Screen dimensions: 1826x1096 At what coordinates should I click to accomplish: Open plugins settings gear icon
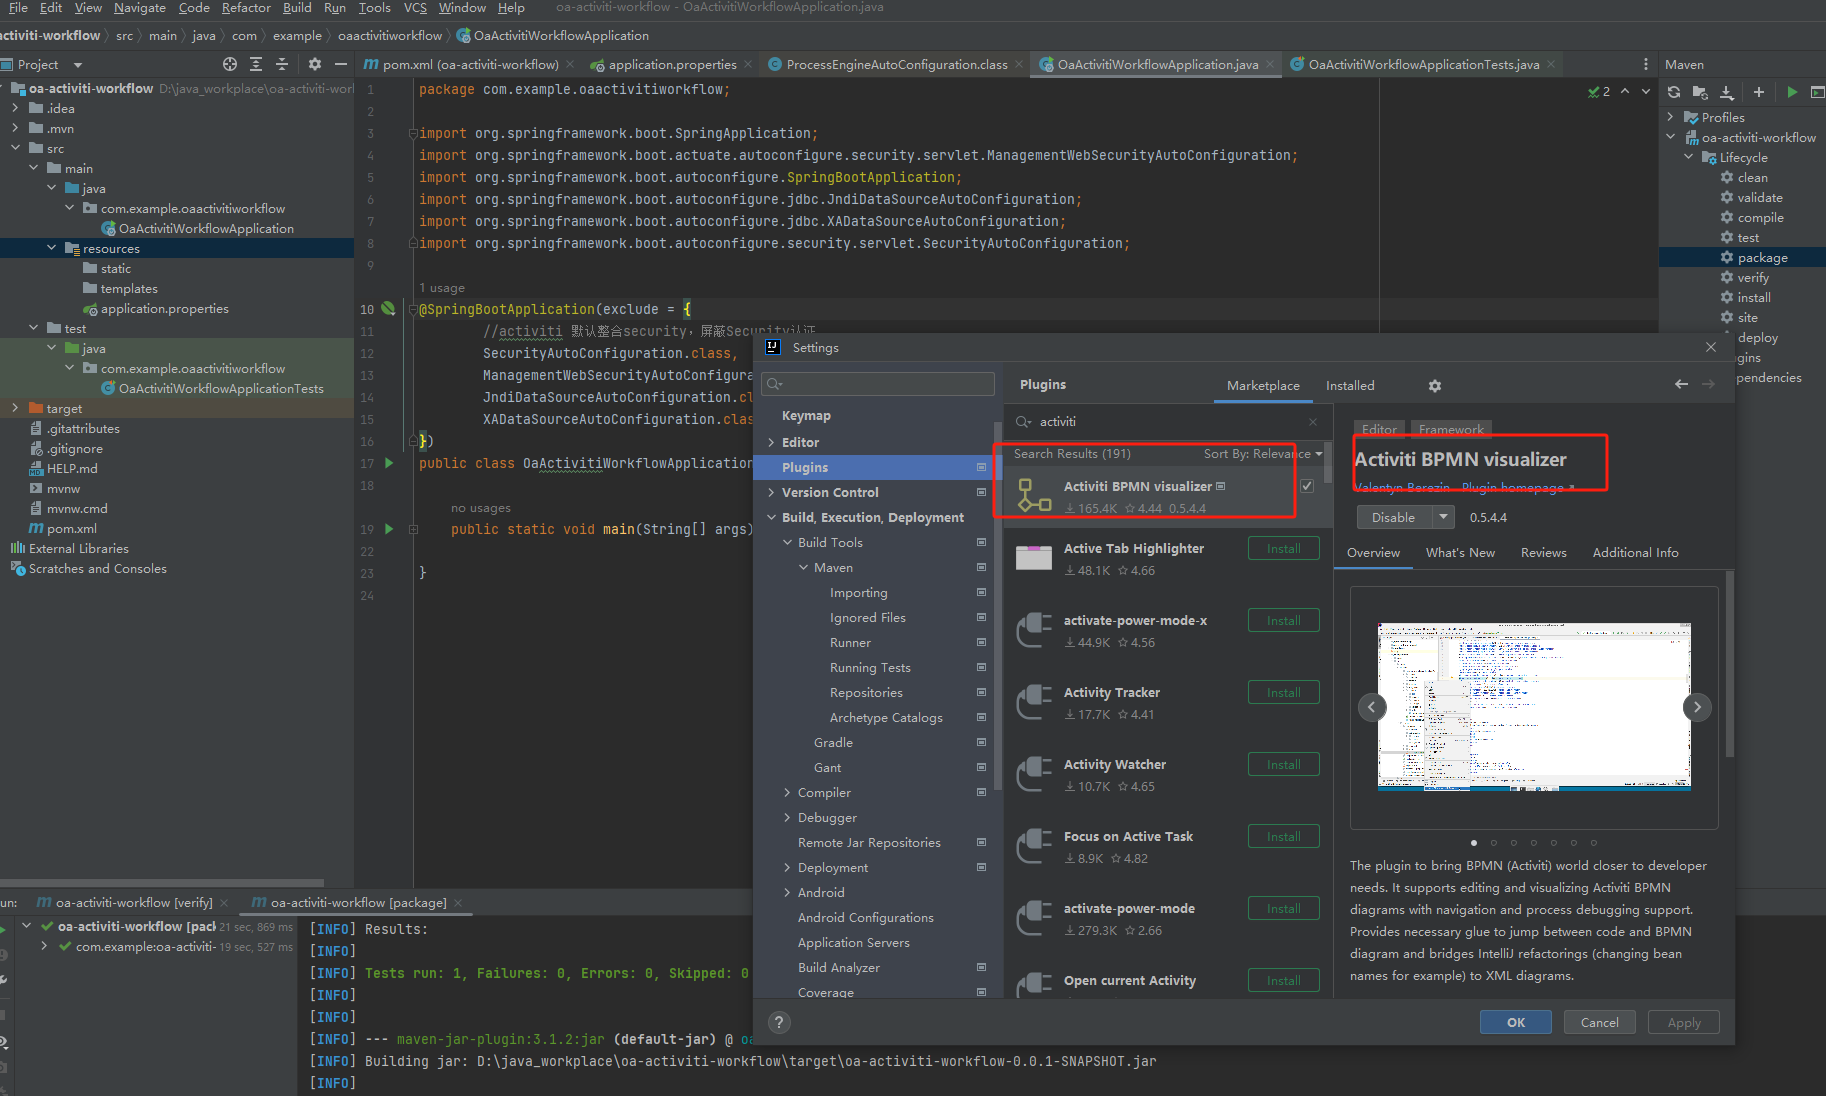coord(1435,386)
